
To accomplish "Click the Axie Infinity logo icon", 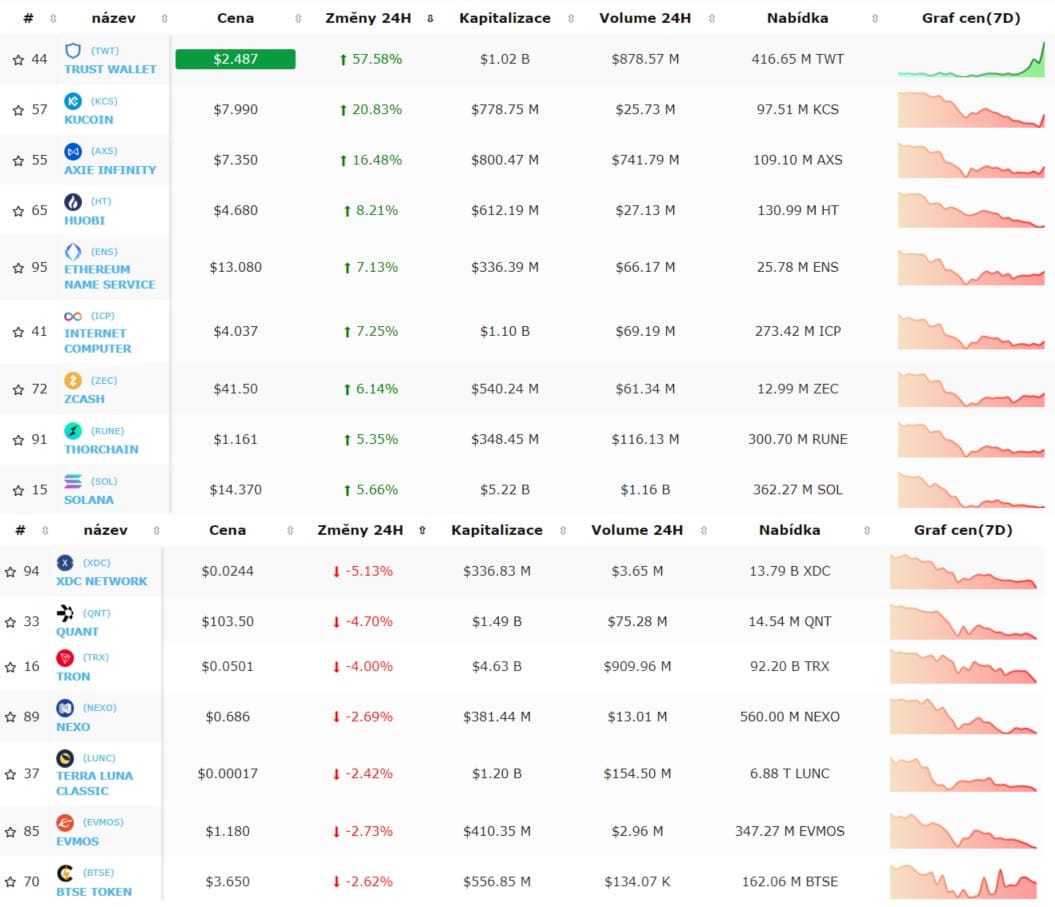I will [x=73, y=151].
